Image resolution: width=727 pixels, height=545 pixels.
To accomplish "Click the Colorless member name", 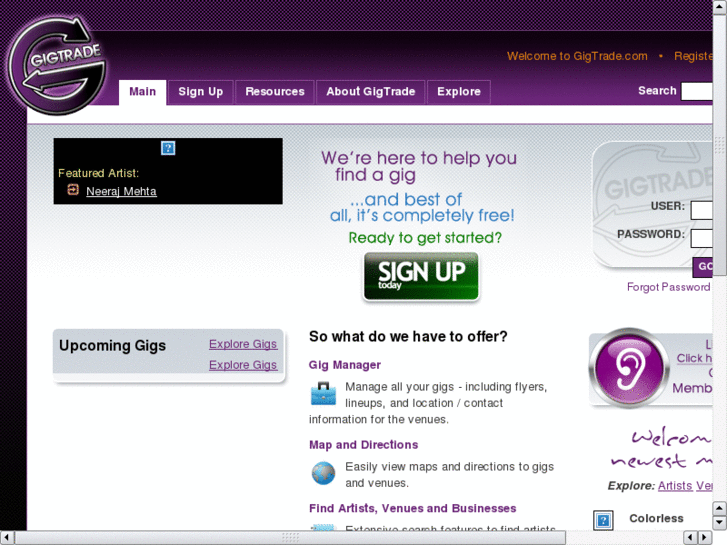I will click(x=656, y=518).
